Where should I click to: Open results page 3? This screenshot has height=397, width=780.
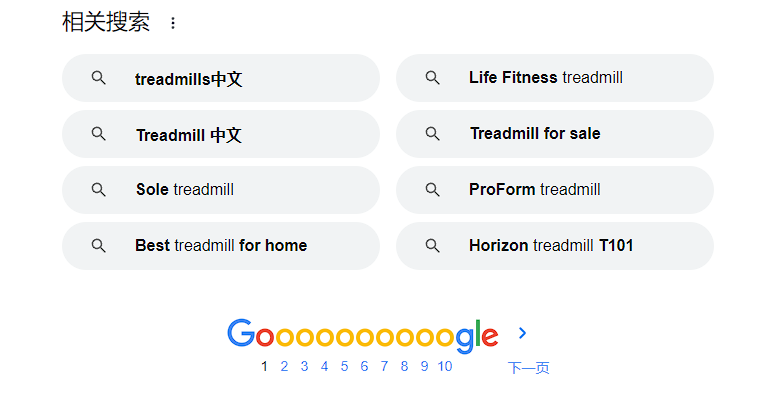coord(304,367)
